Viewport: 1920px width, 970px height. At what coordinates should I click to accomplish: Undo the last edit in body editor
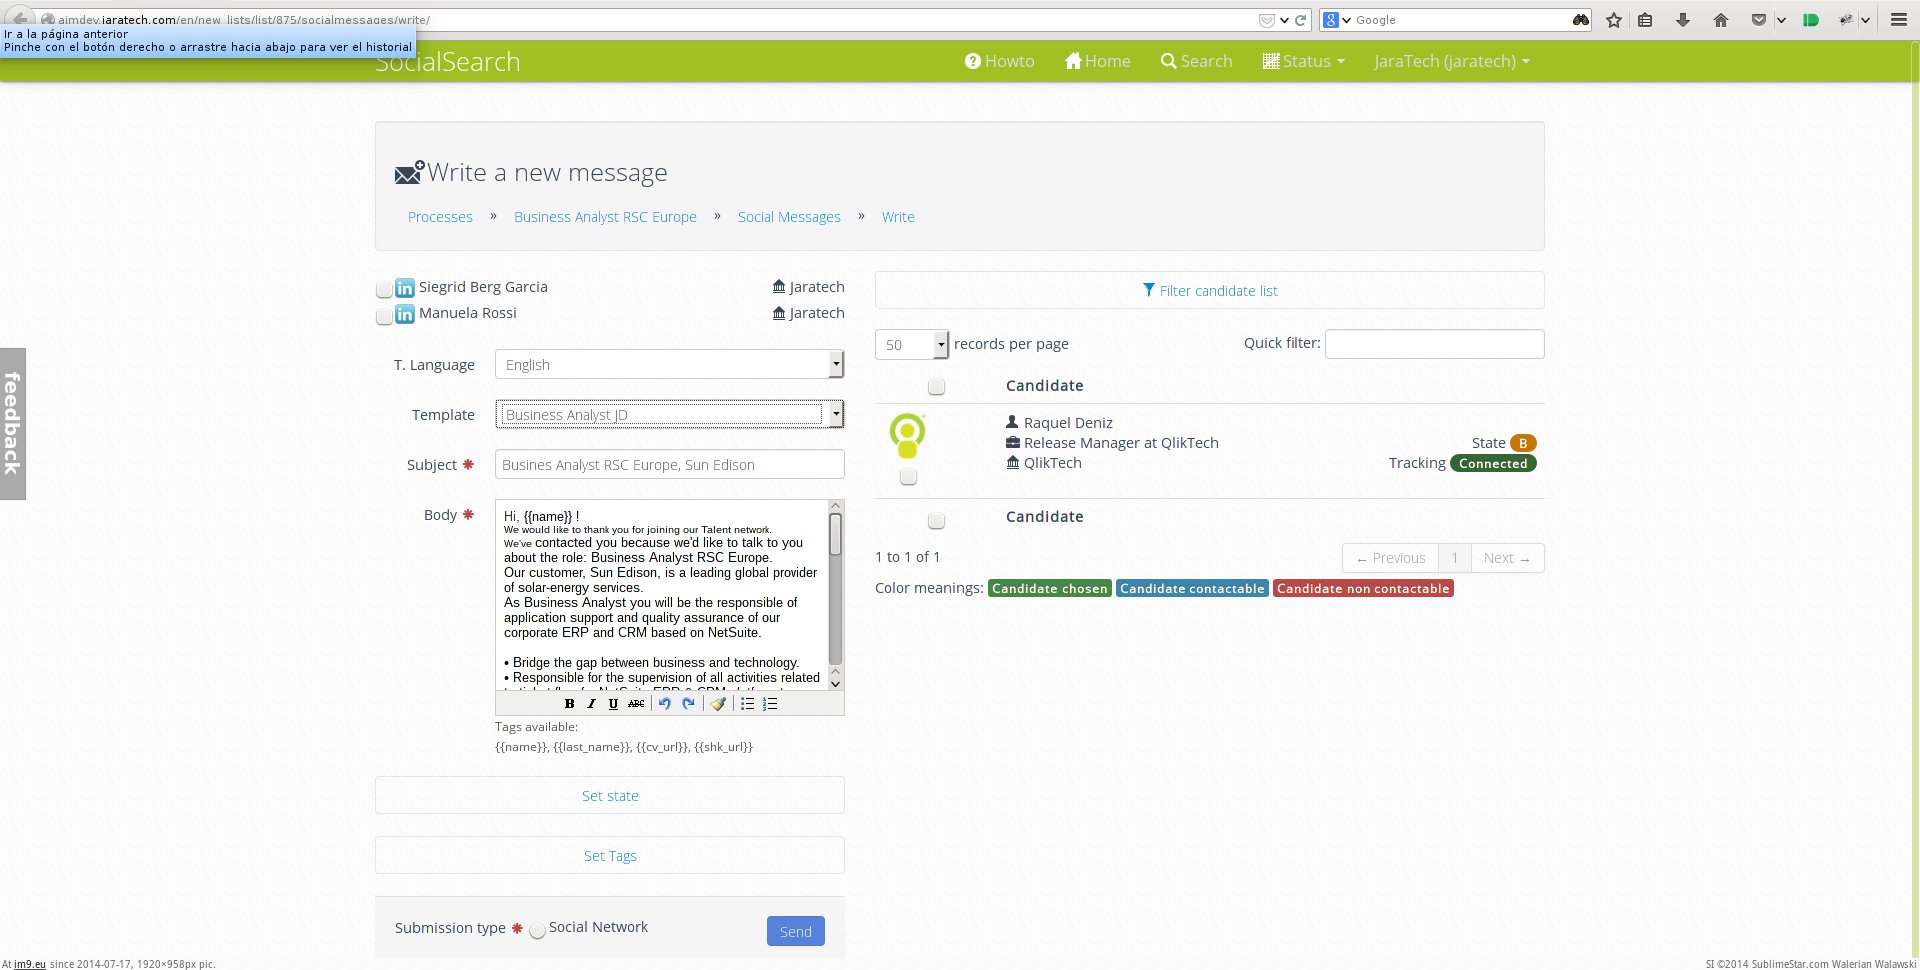[664, 704]
